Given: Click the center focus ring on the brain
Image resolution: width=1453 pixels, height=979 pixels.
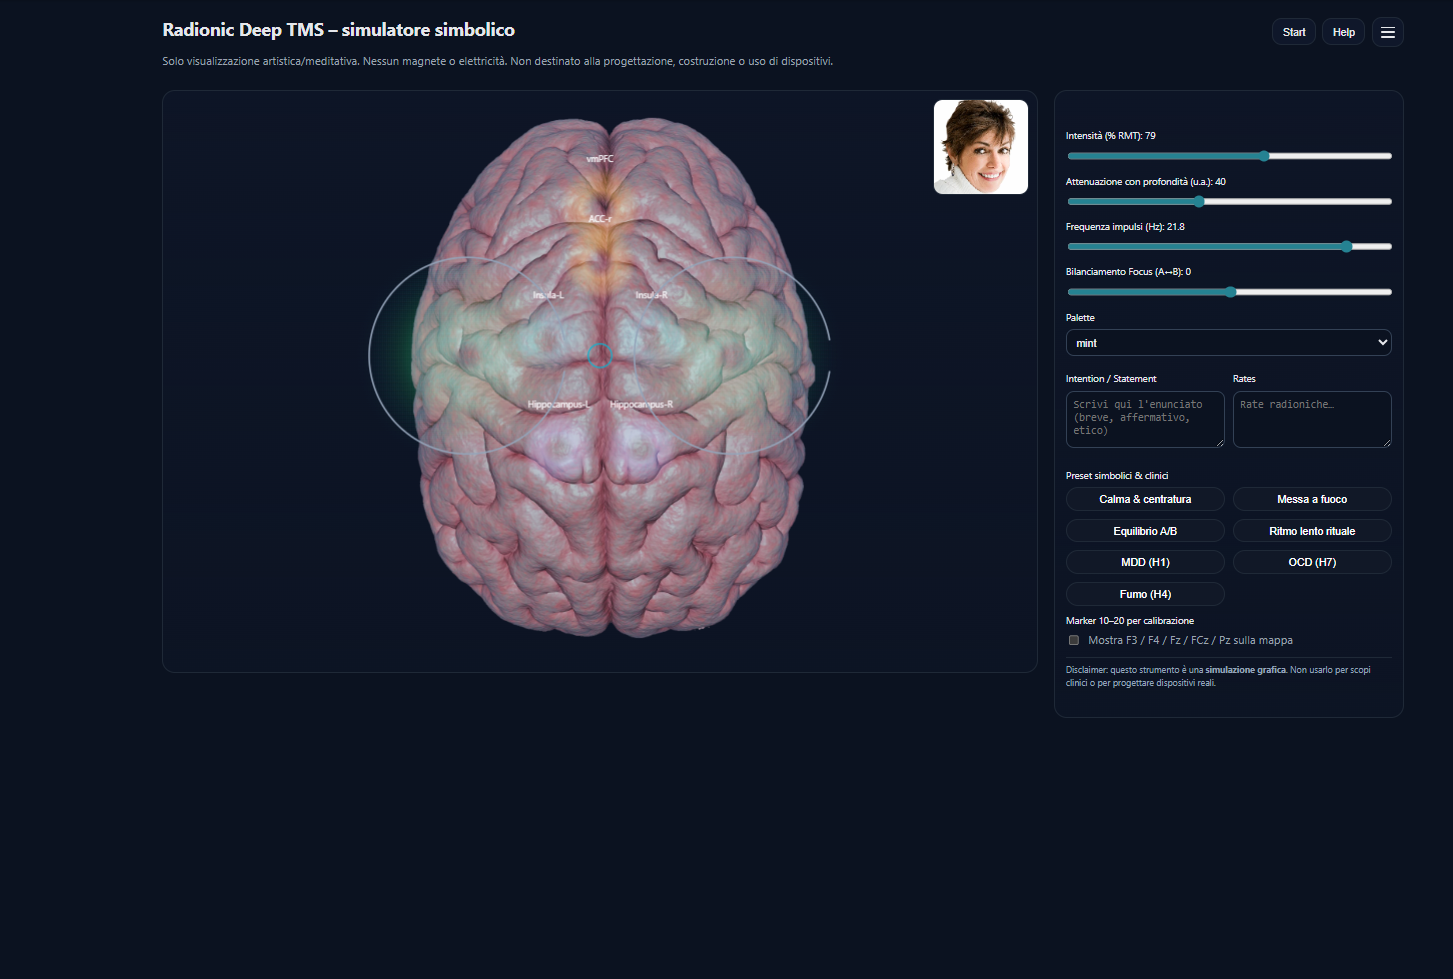Looking at the screenshot, I should (600, 355).
